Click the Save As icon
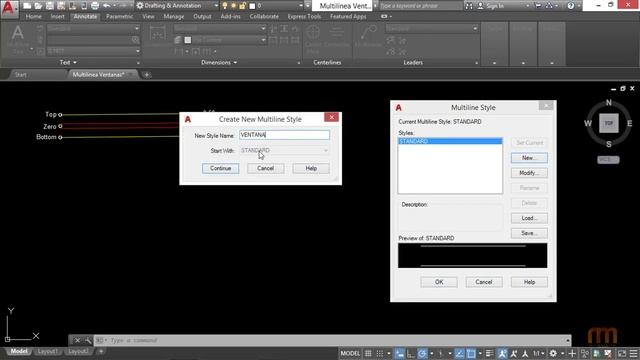Image resolution: width=640 pixels, height=360 pixels. [x=61, y=6]
